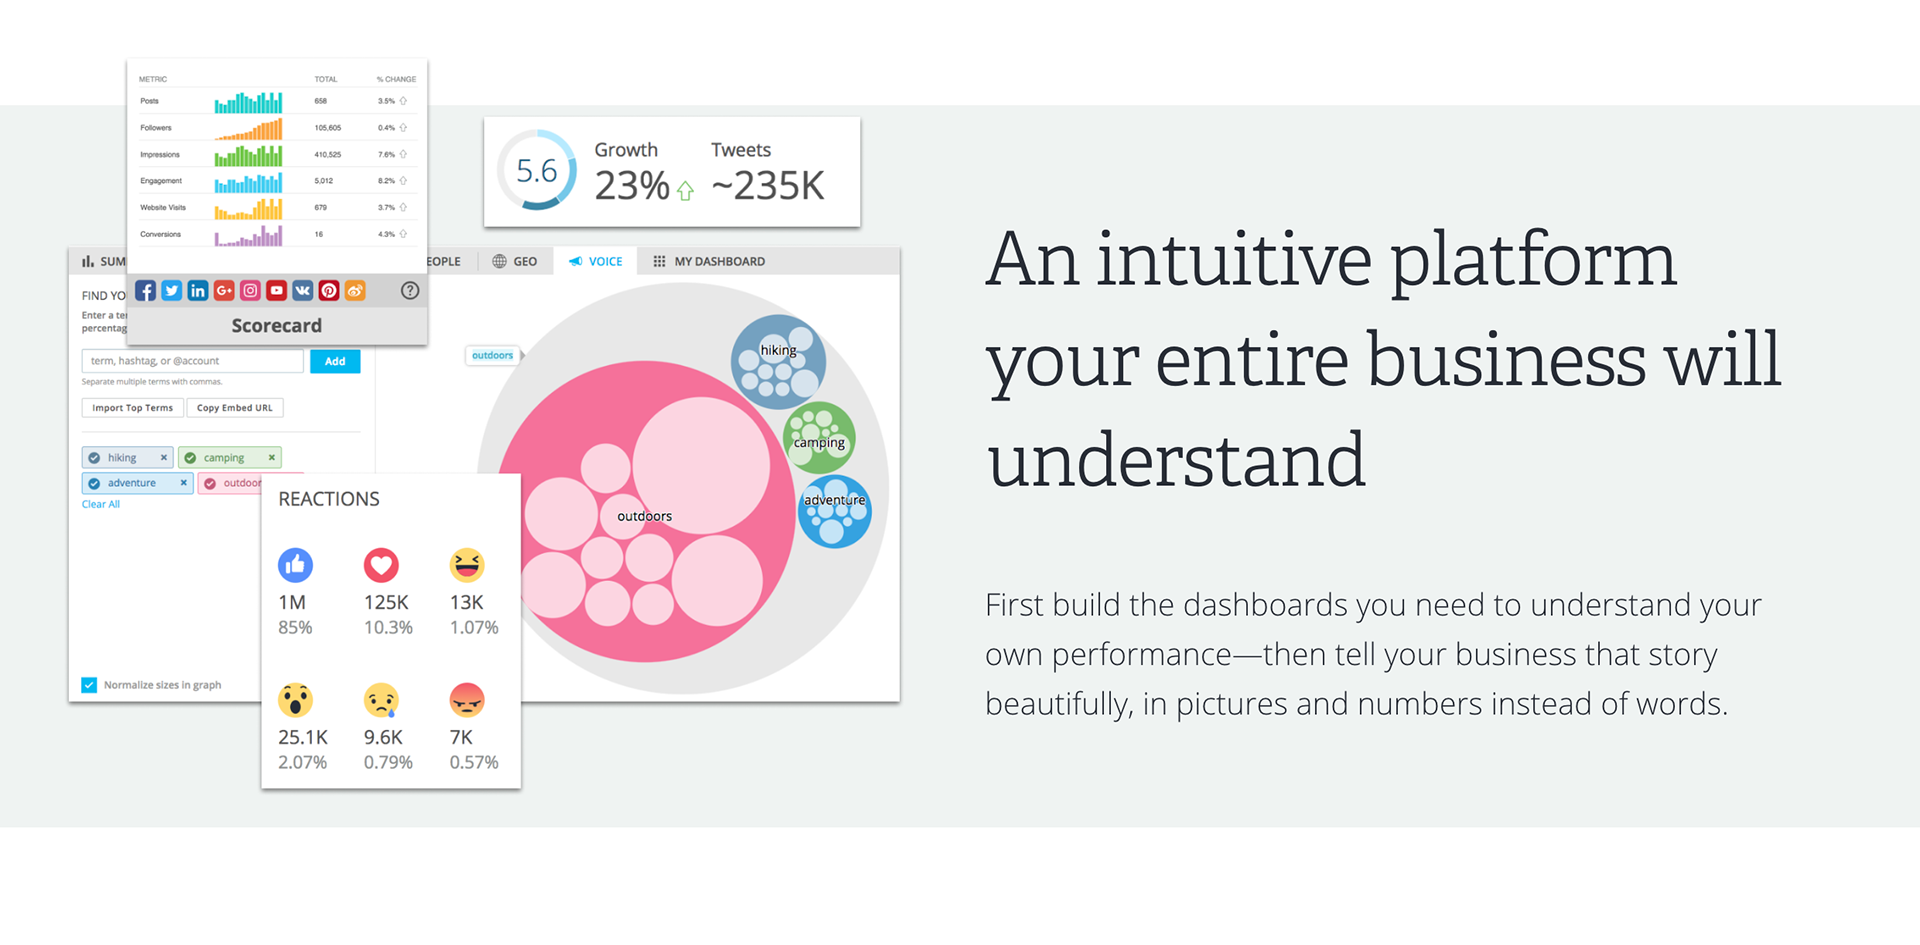Open the GEO tab

pyautogui.click(x=515, y=262)
